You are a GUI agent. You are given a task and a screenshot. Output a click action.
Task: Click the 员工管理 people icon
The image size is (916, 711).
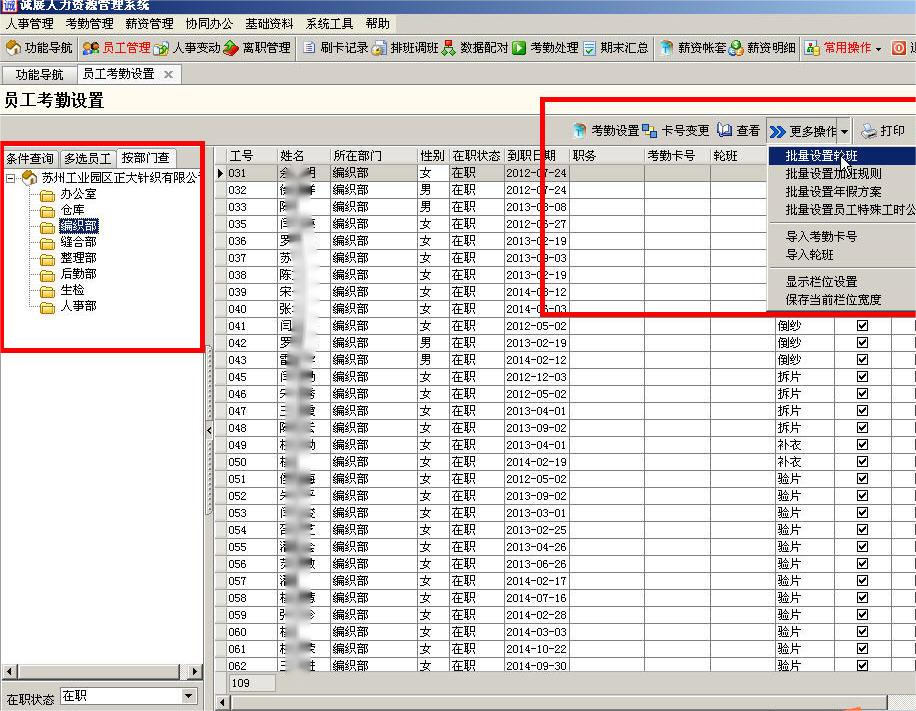pos(91,48)
